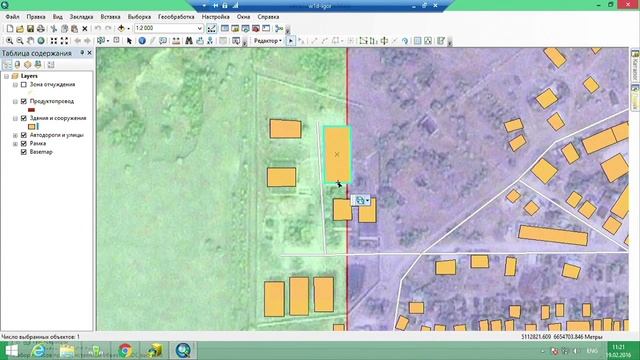Open the ArcToolbox red toolbox icon
The image size is (640, 360).
(256, 29)
